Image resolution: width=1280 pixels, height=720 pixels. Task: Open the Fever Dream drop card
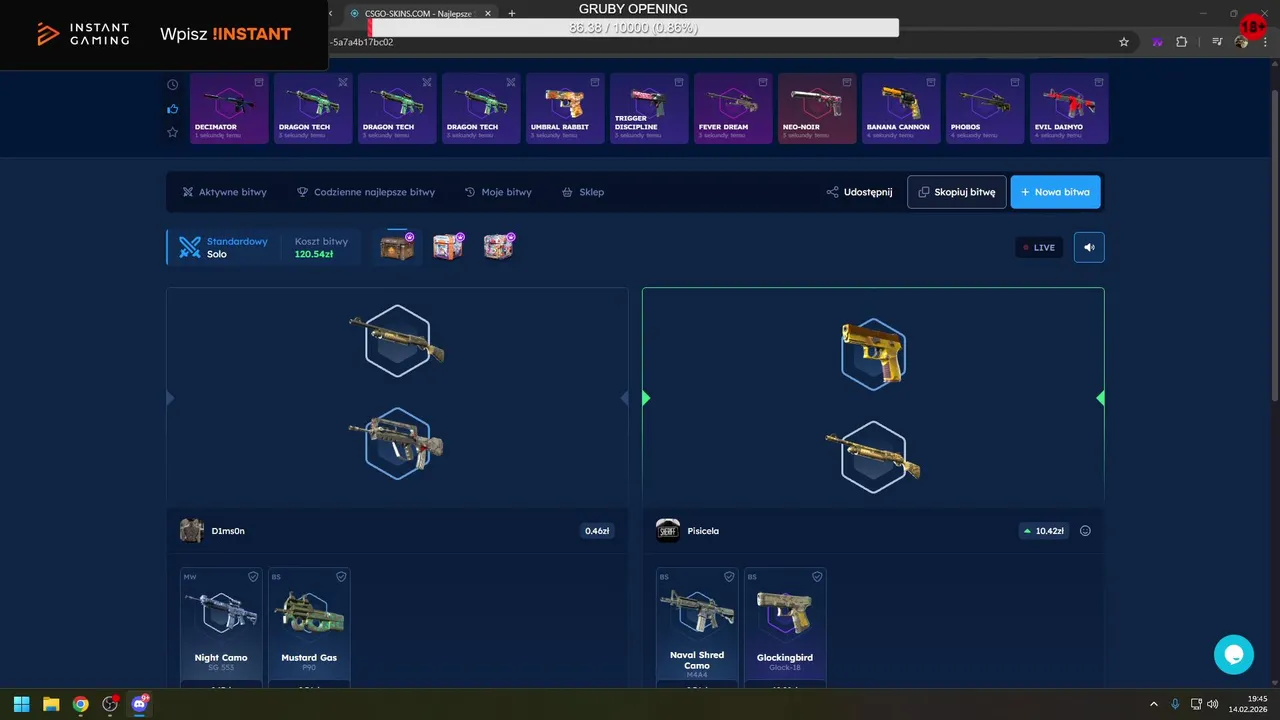click(733, 108)
